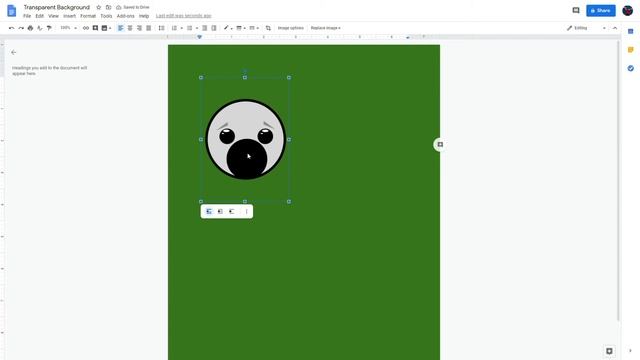Check the Saved to Drive status icon
Screen dimensions: 640x360
(118, 7)
